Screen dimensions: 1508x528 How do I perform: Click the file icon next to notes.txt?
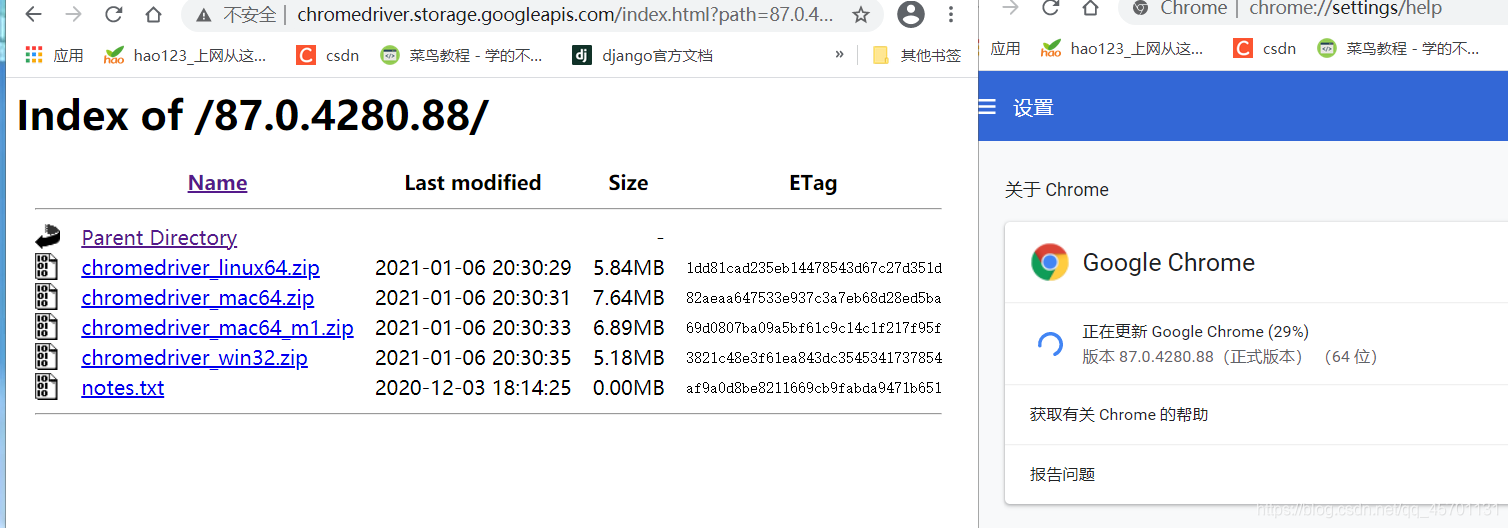point(46,387)
